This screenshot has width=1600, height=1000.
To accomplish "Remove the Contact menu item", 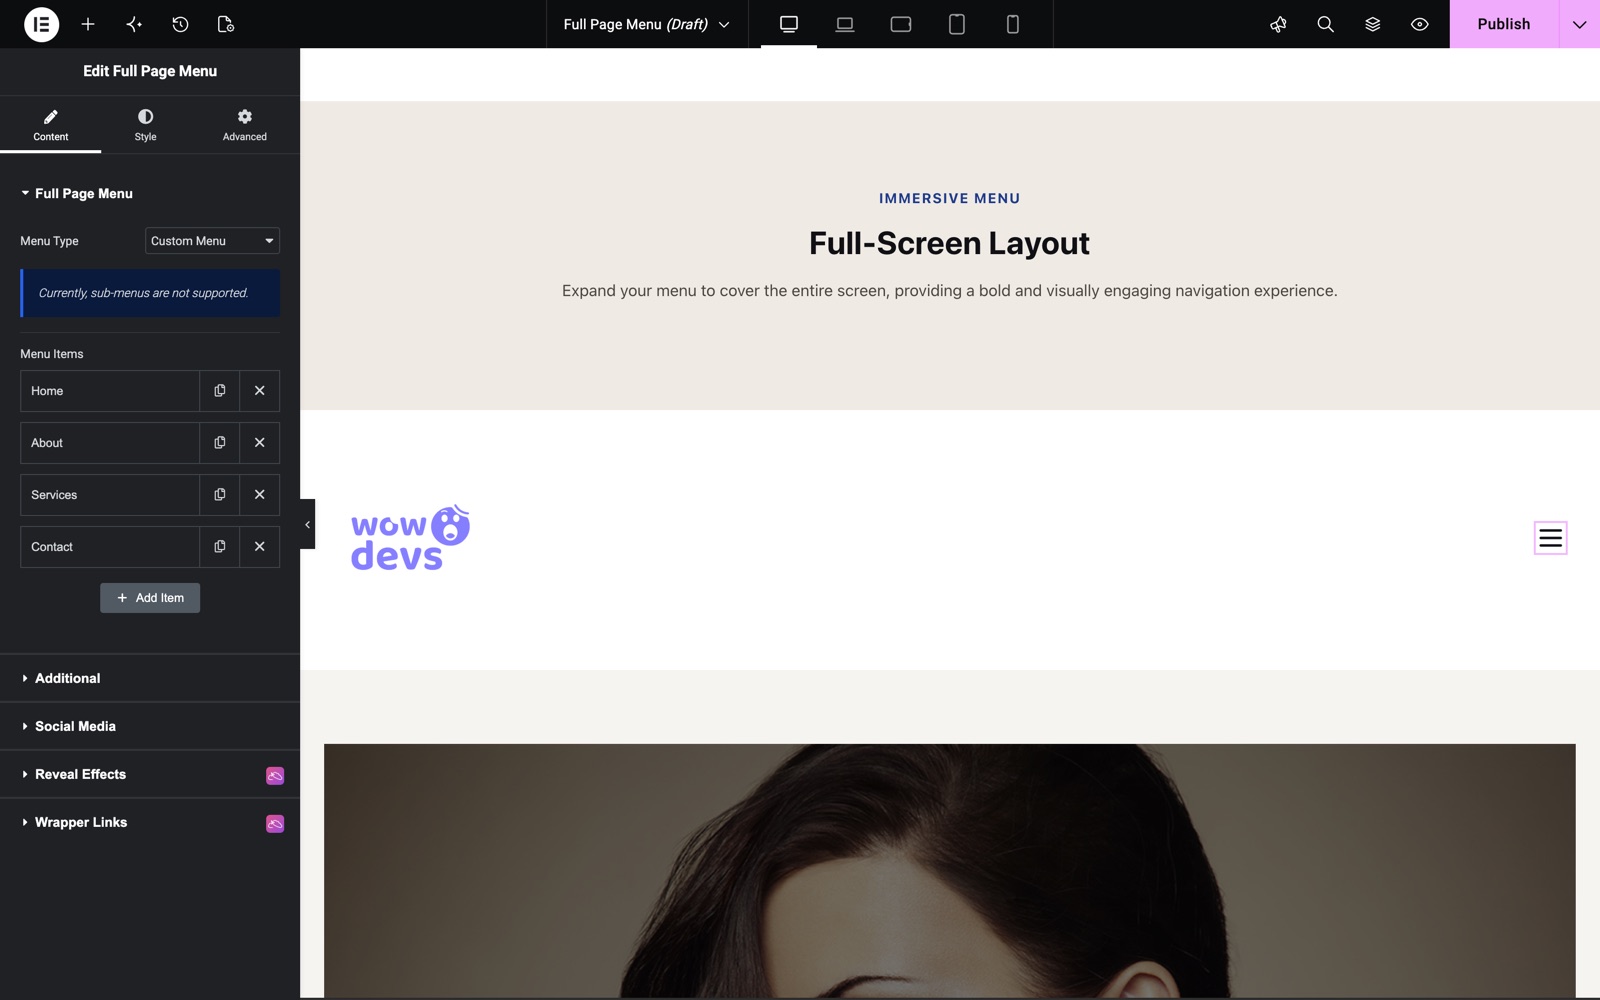I will coord(260,547).
